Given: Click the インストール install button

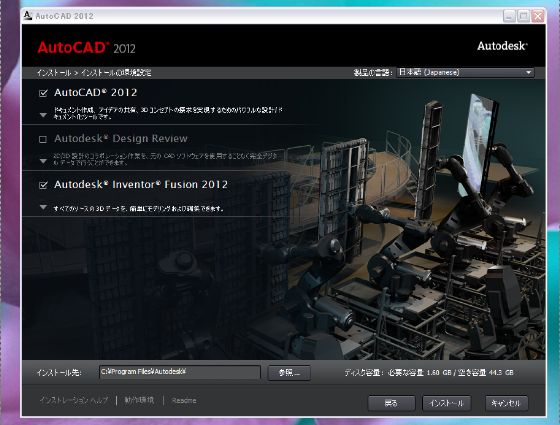Looking at the screenshot, I should 446,404.
